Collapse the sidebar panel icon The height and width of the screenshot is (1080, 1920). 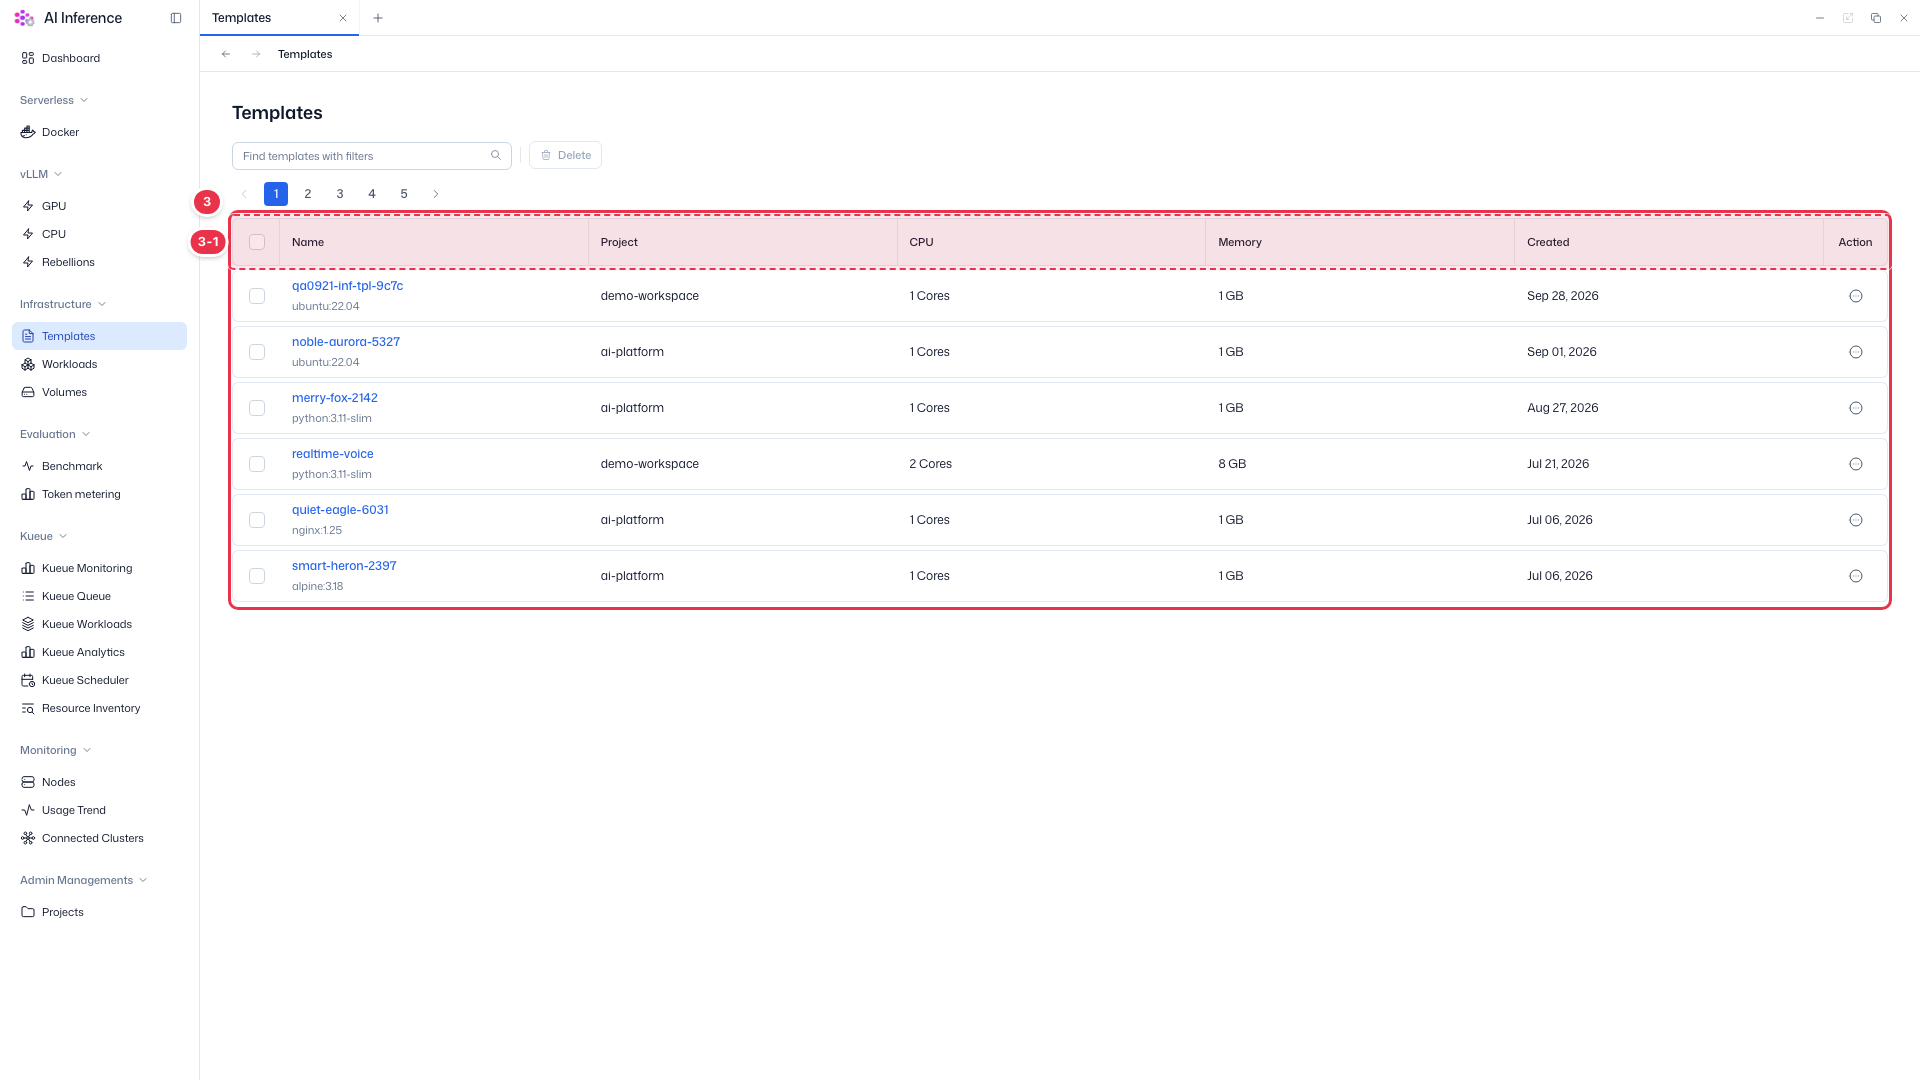(x=176, y=18)
